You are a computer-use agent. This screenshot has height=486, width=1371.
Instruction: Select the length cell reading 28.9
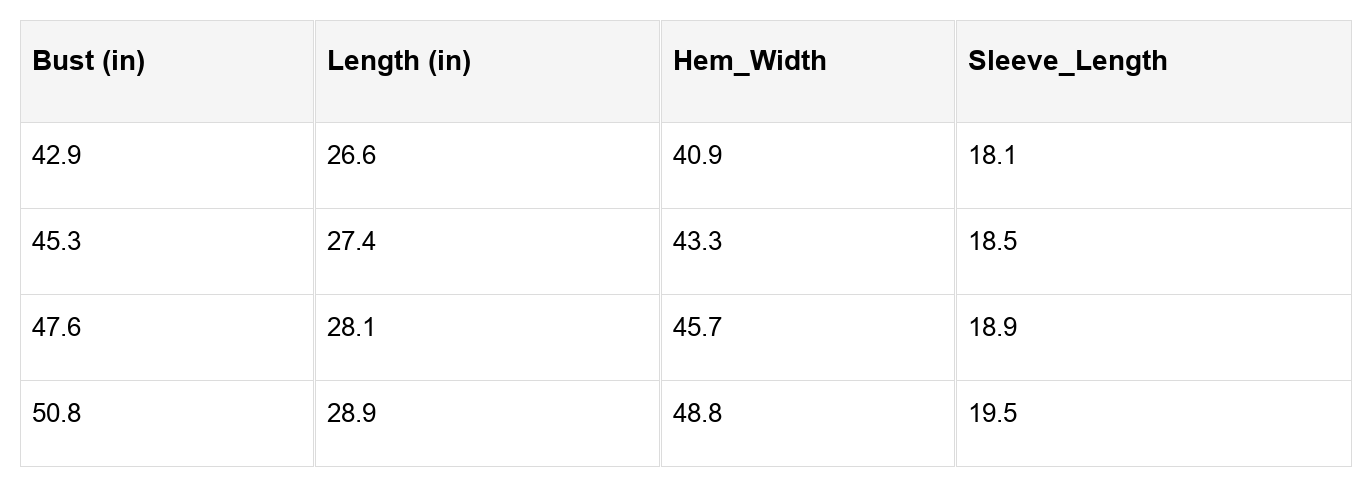tap(351, 414)
